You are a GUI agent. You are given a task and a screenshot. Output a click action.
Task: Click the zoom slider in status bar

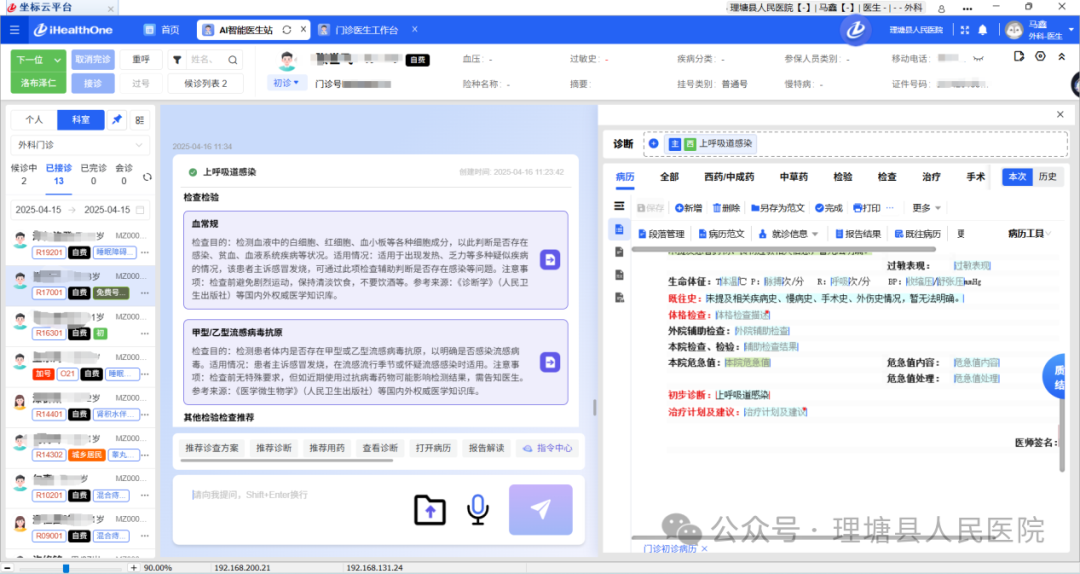coord(66,568)
